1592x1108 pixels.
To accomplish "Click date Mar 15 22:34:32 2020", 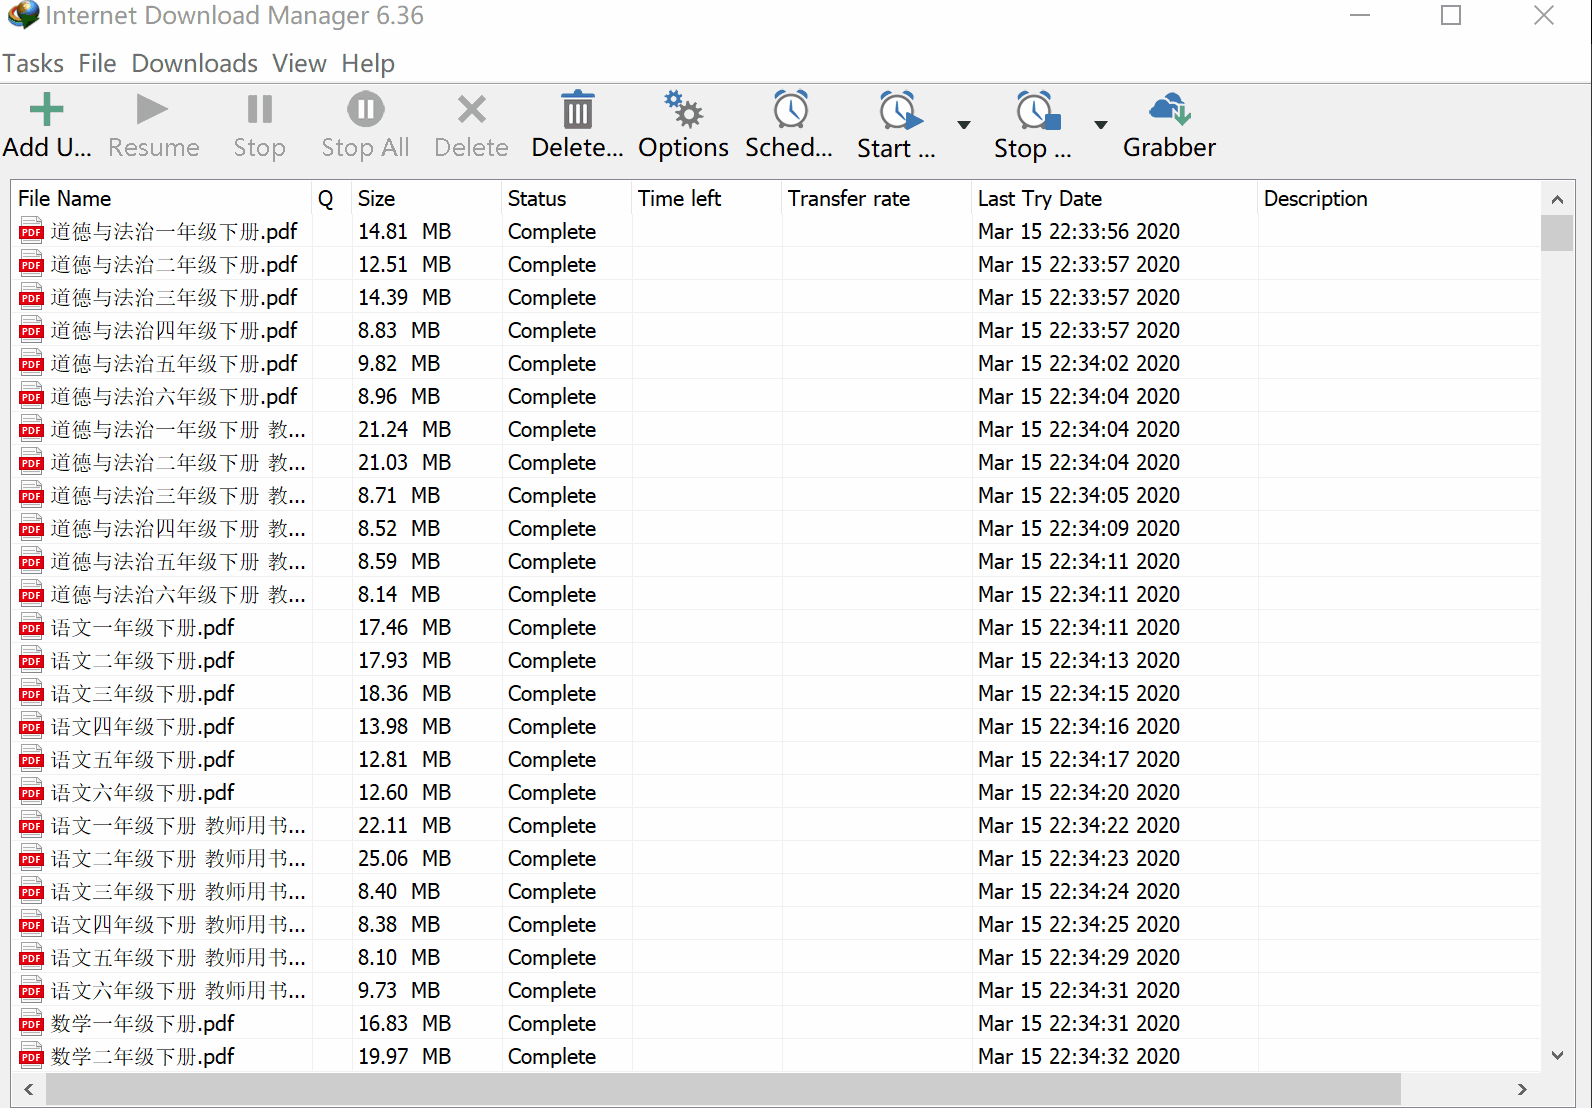I will (x=1079, y=1056).
